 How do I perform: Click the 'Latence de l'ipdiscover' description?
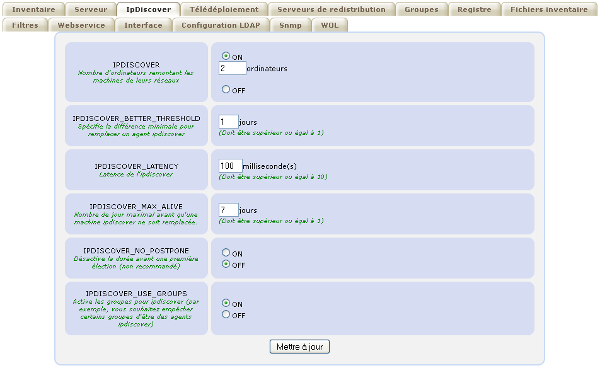[x=136, y=174]
